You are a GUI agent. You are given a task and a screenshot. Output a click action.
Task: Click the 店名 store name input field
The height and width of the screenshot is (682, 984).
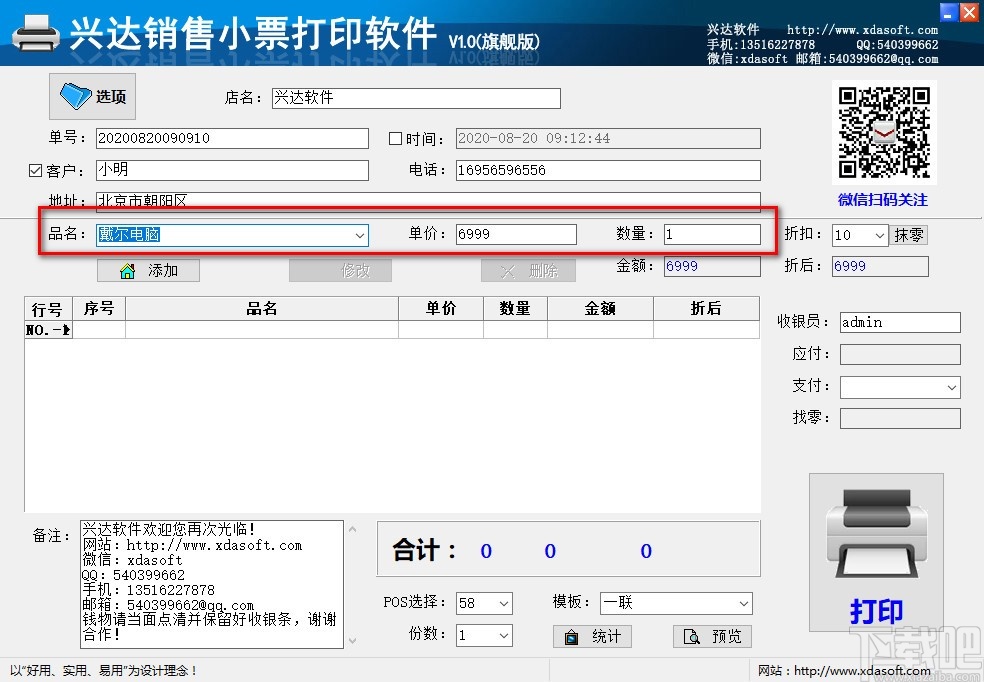click(415, 98)
